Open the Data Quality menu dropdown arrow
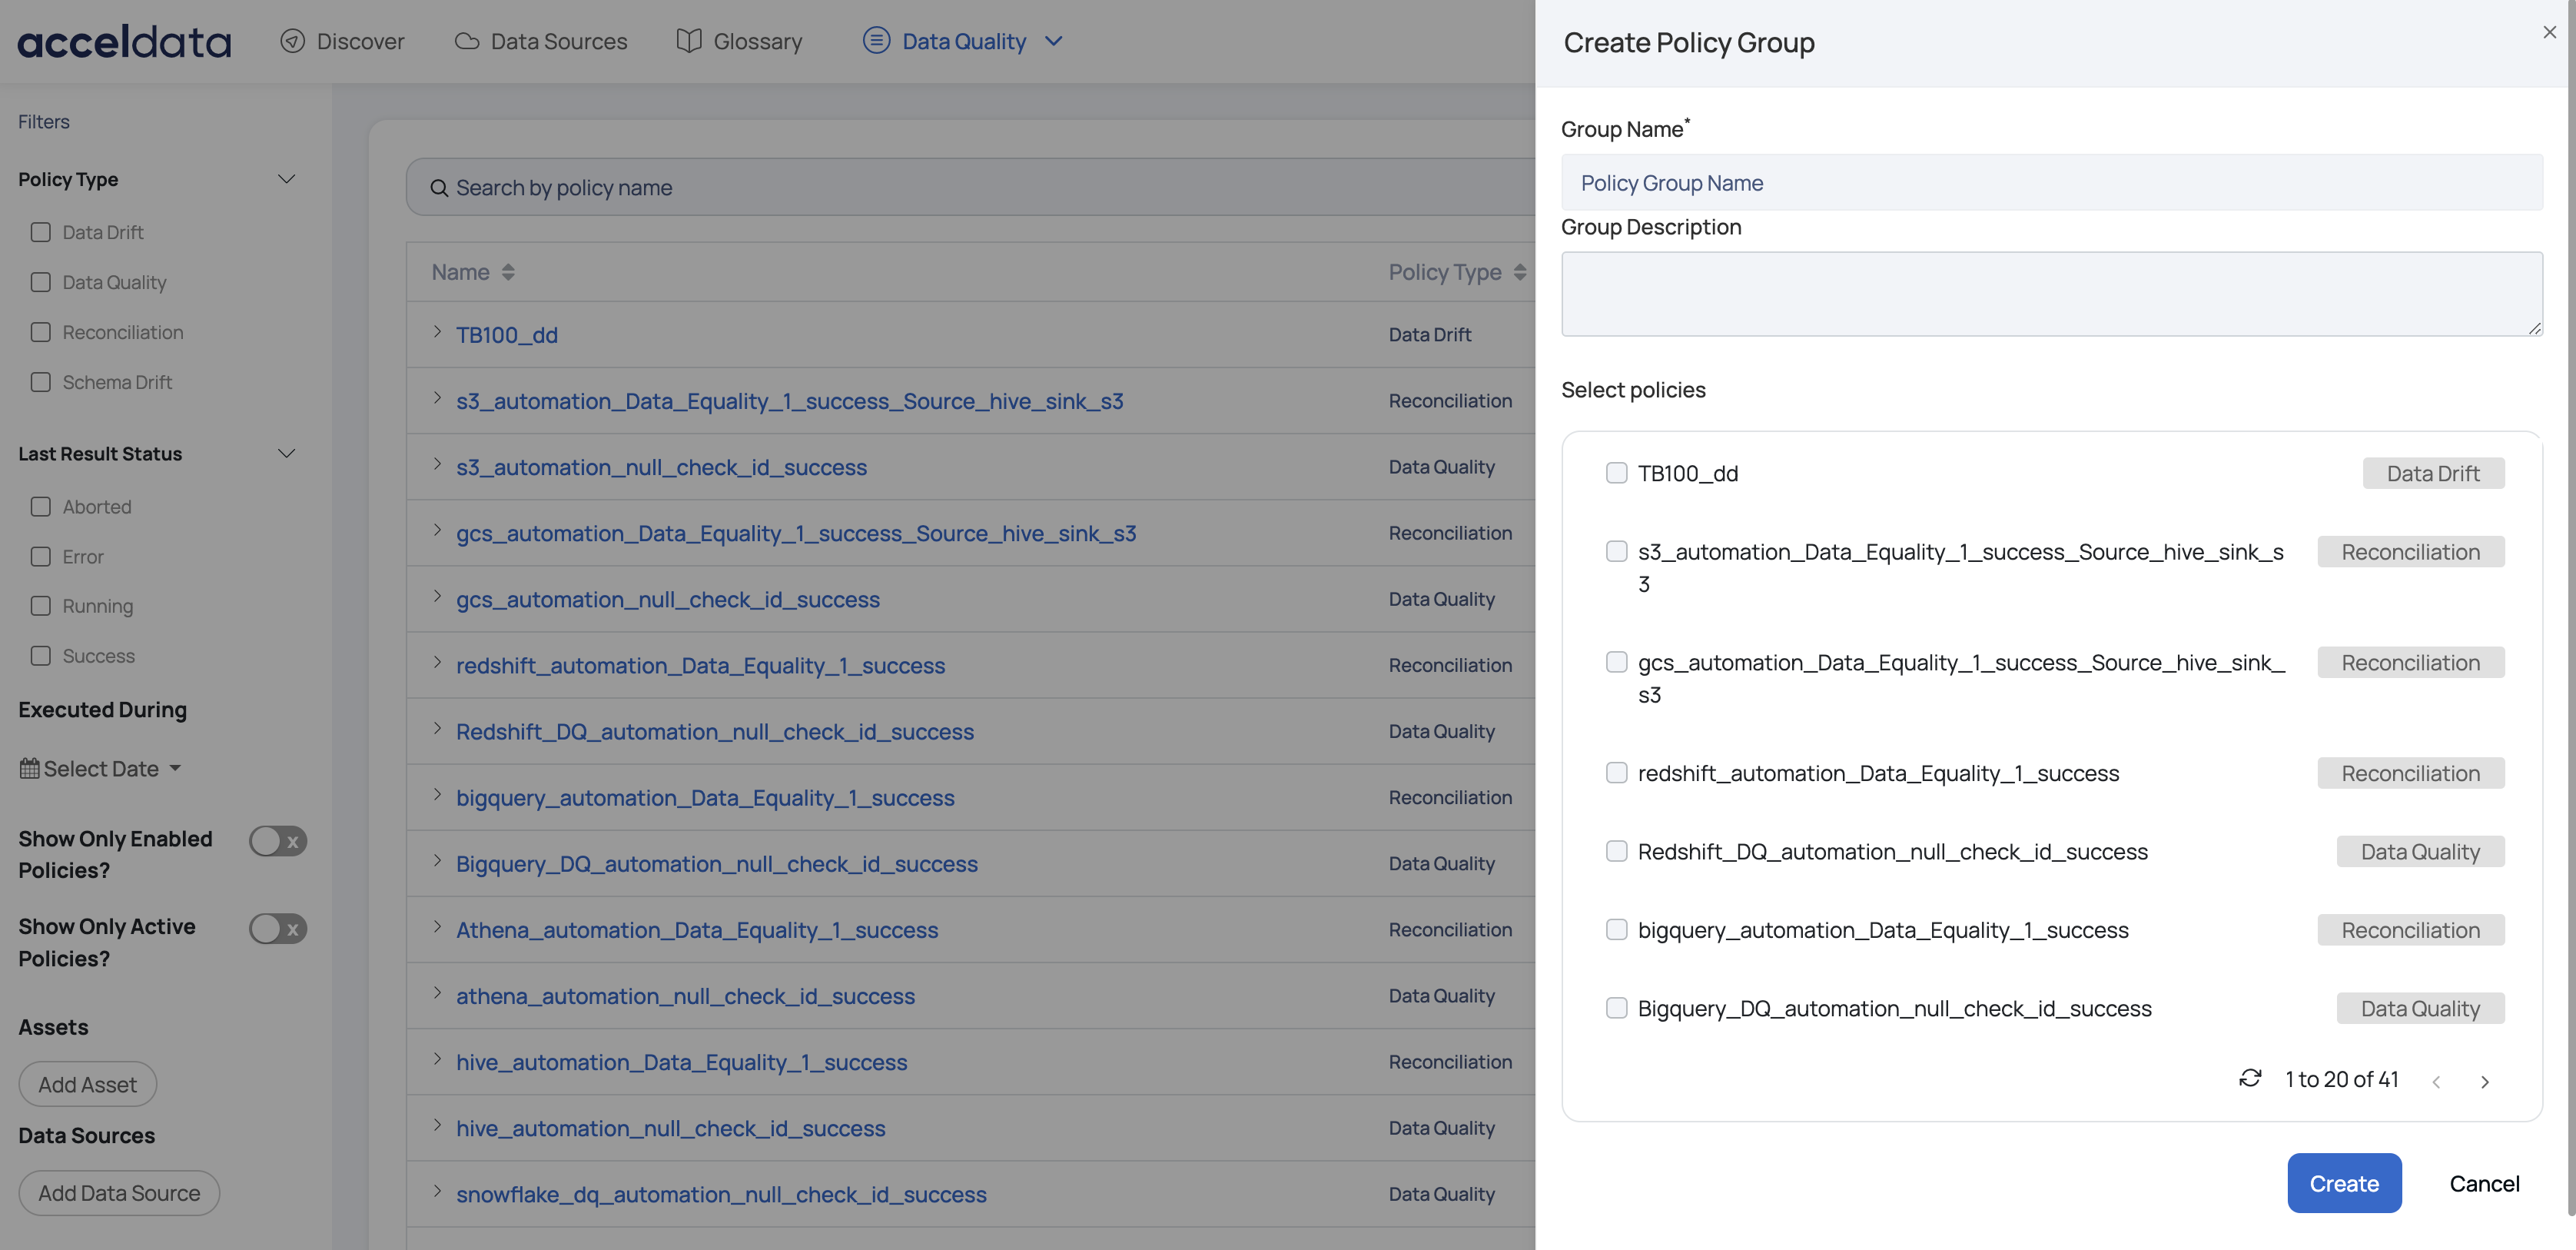This screenshot has height=1250, width=2576. [x=1053, y=41]
